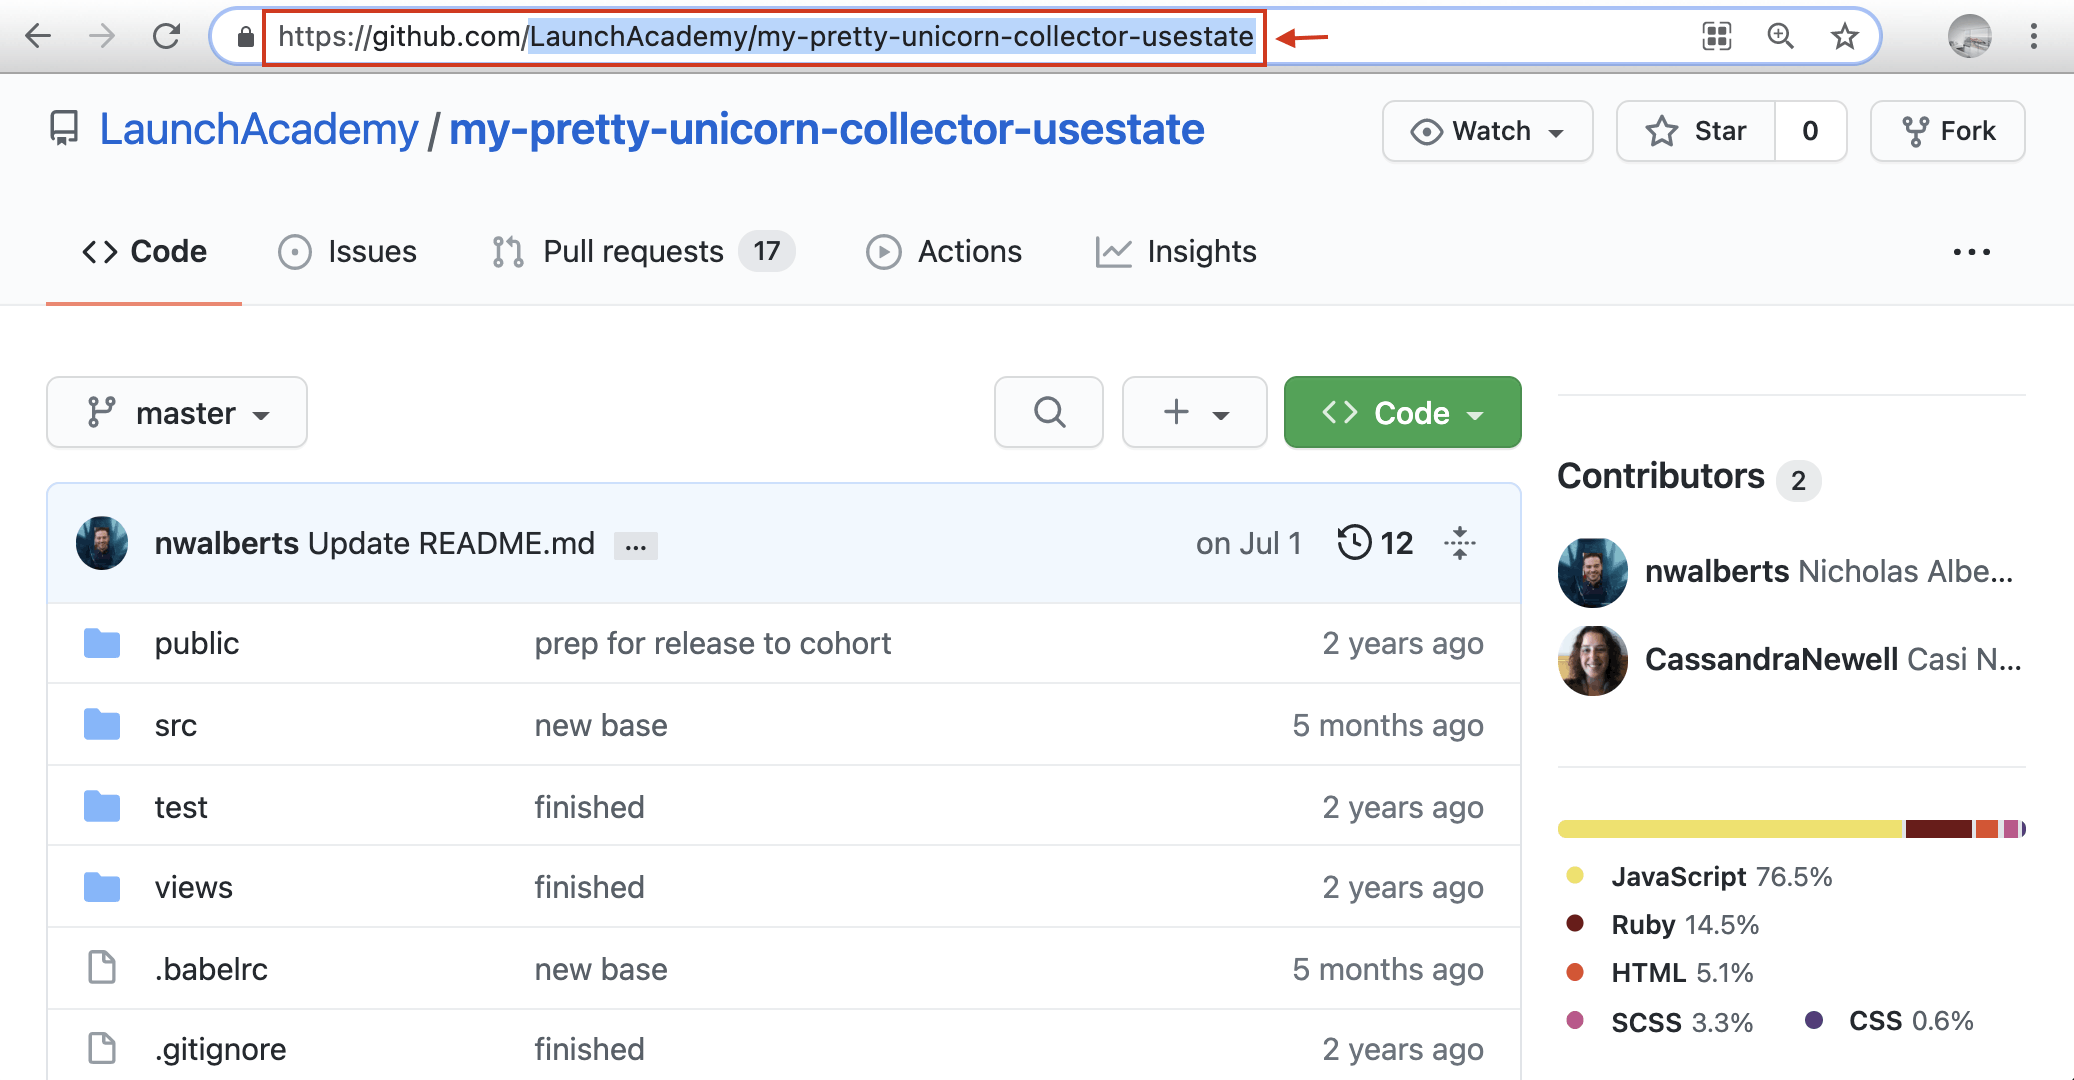The height and width of the screenshot is (1080, 2074).
Task: Open the green Code dropdown
Action: (1400, 412)
